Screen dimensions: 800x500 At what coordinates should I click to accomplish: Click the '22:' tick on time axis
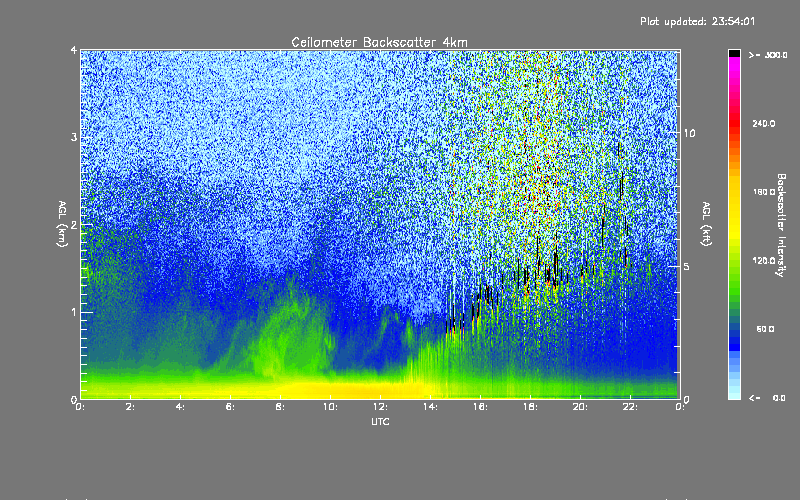click(630, 407)
